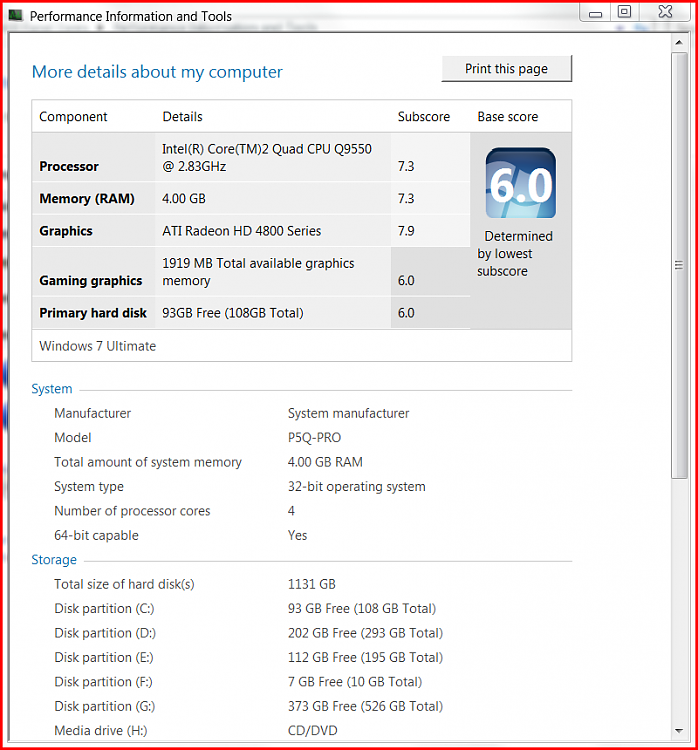
Task: Click the 64-bit capable label
Action: point(96,535)
